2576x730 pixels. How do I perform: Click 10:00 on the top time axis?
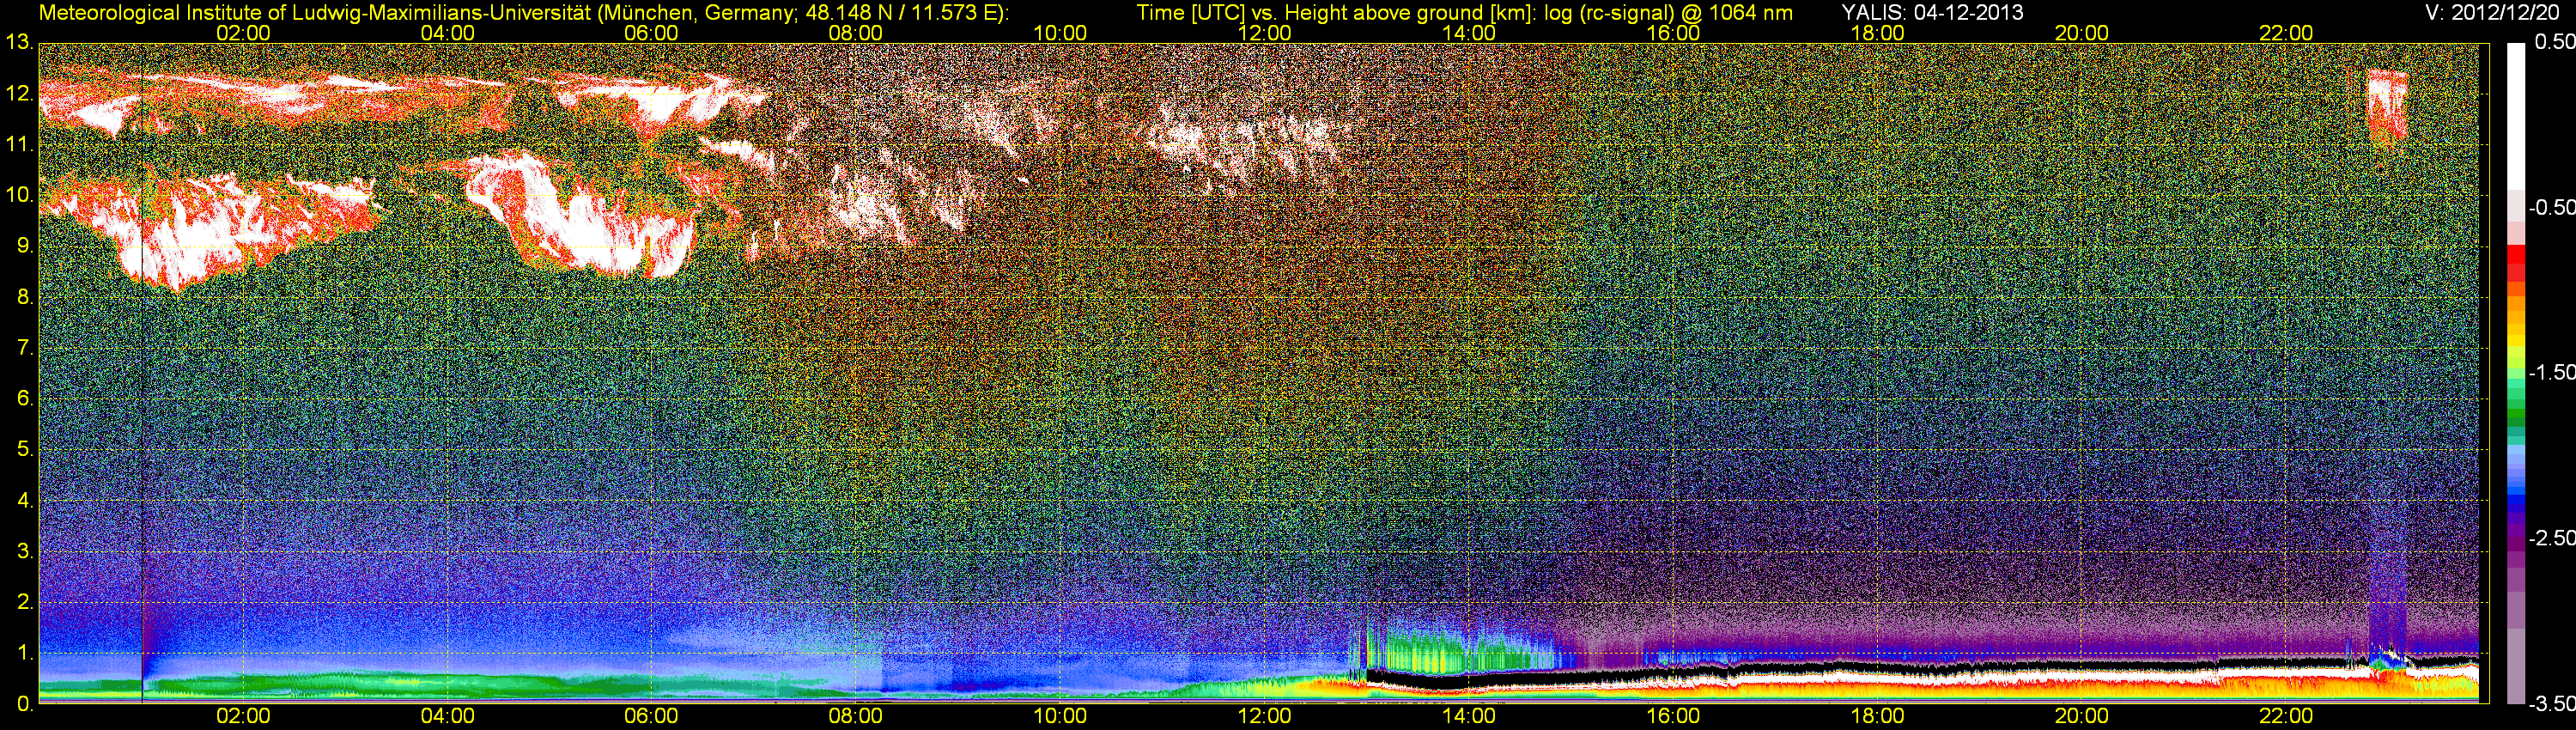(1060, 33)
